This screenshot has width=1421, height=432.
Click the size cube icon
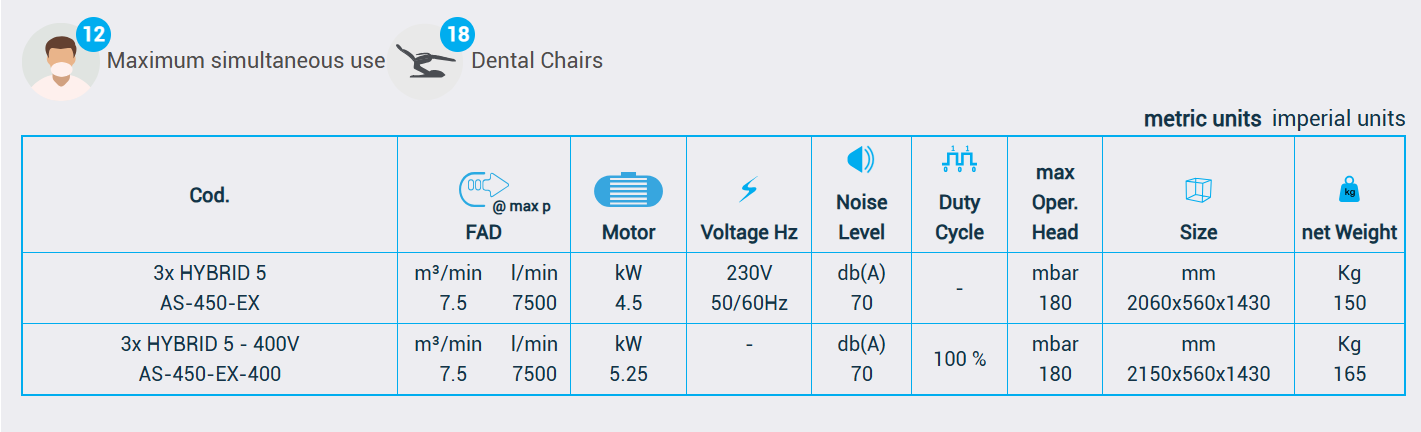[1198, 189]
